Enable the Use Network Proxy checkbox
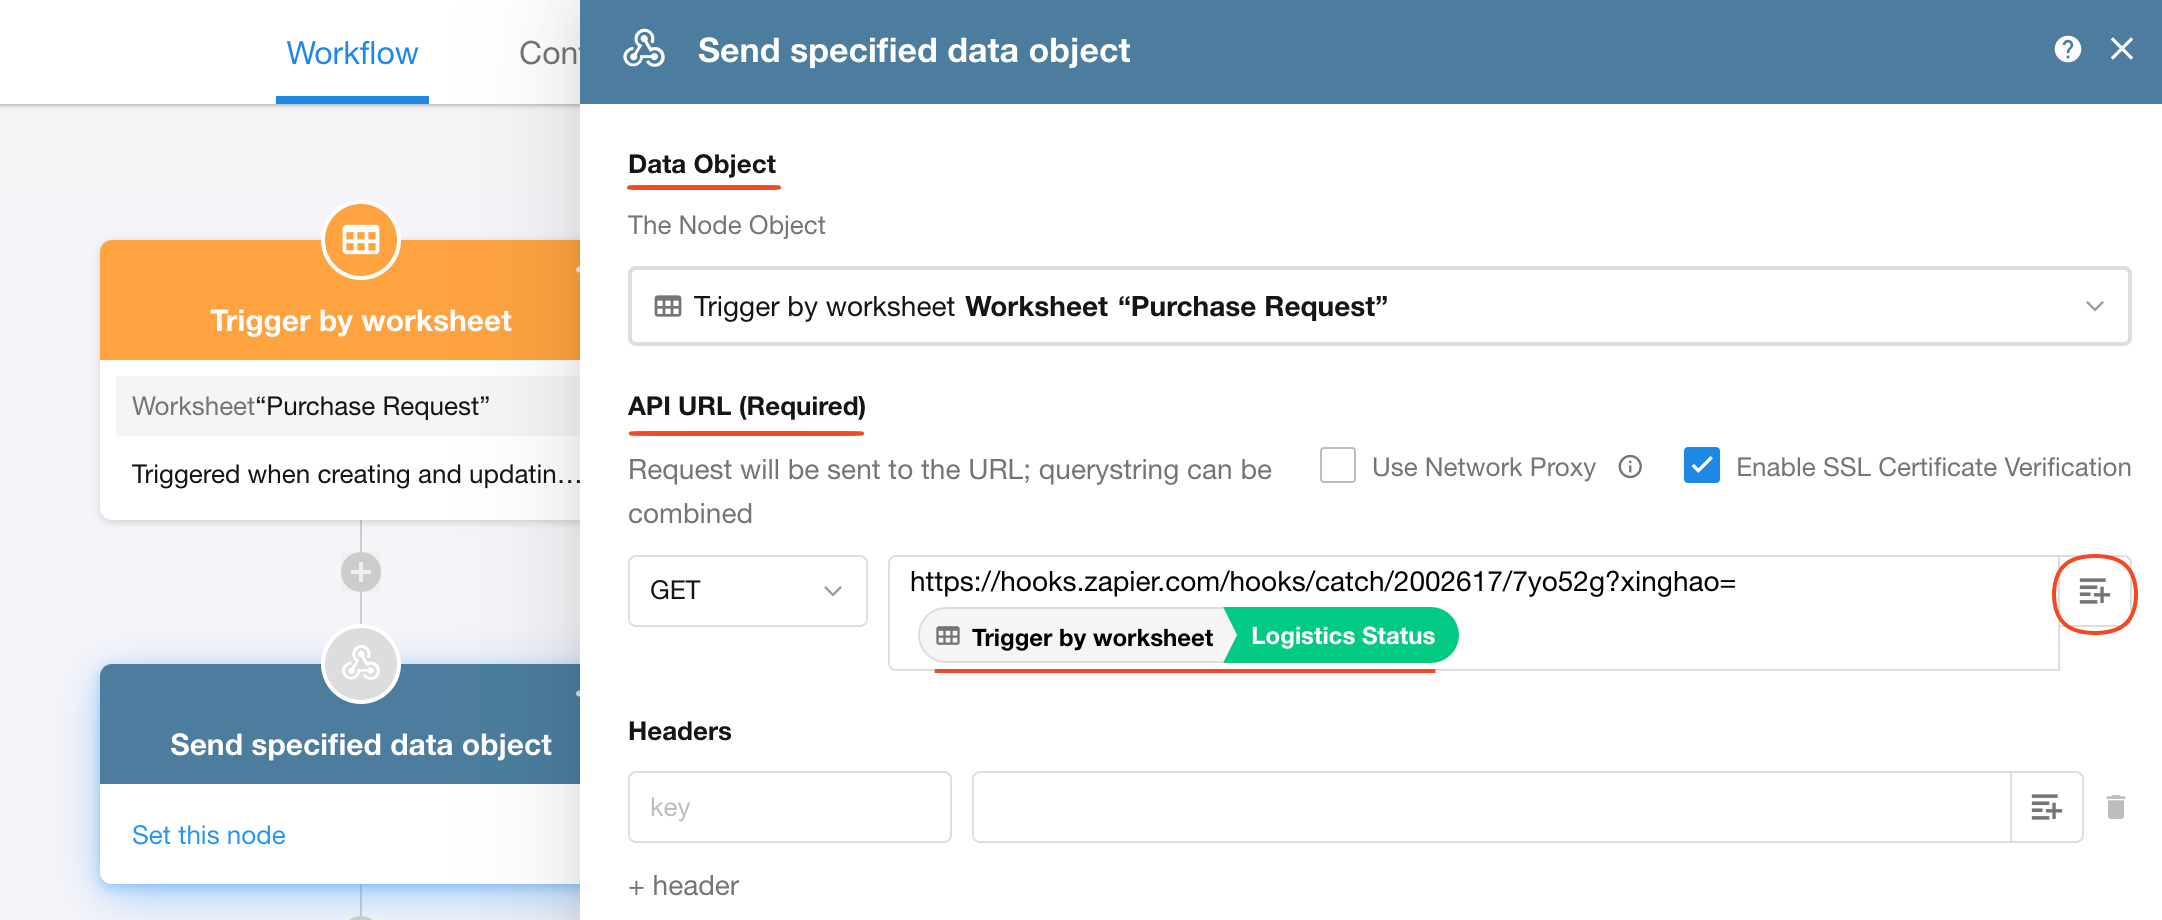Viewport: 2162px width, 920px height. coord(1338,466)
